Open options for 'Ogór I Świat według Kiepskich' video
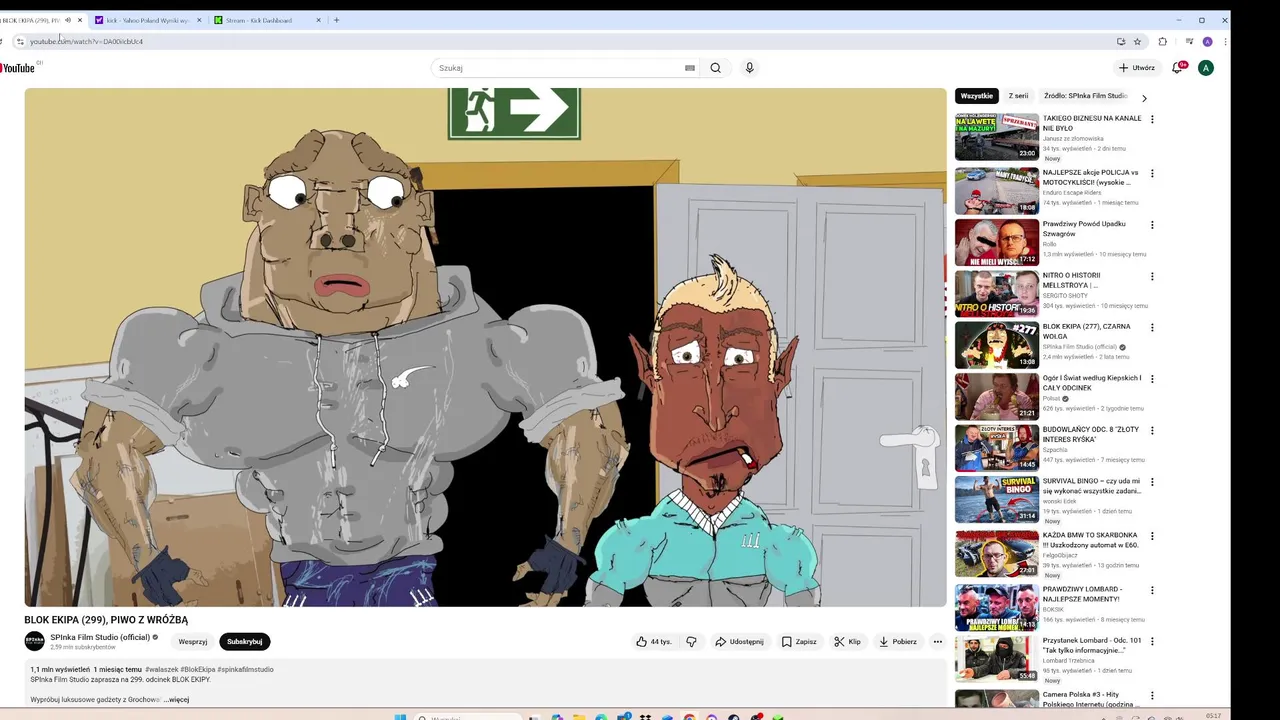The height and width of the screenshot is (720, 1280). [1152, 379]
